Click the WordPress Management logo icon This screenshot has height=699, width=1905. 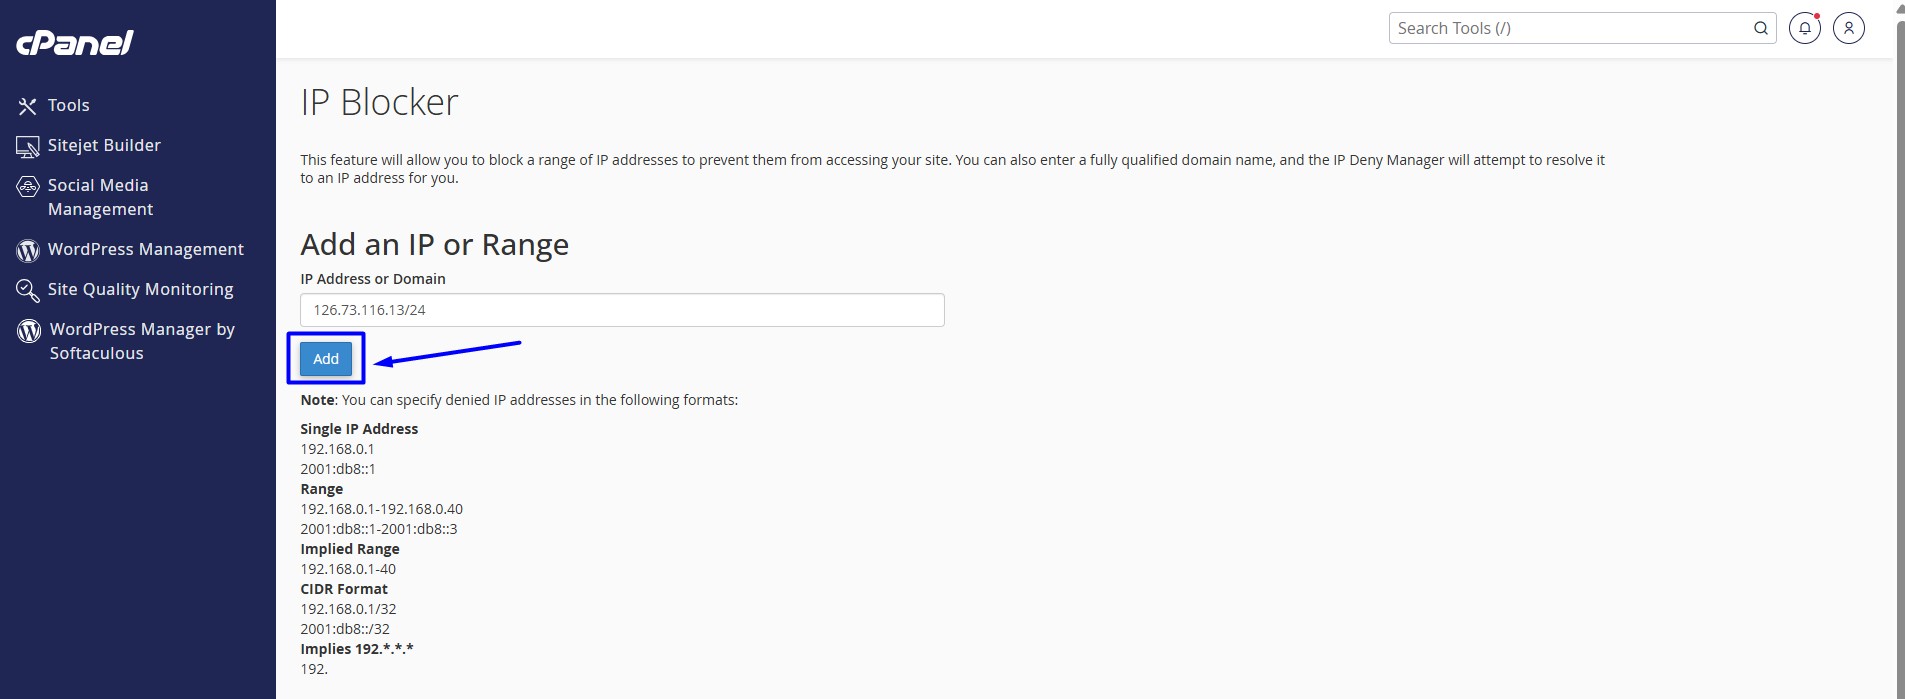coord(28,250)
